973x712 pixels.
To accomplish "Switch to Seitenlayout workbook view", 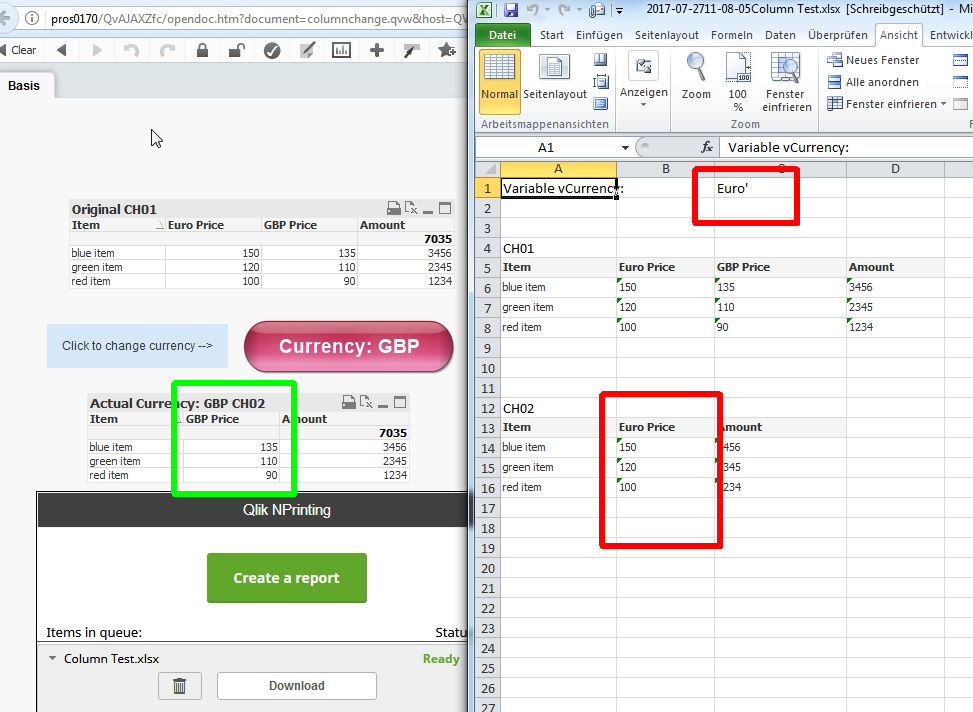I will (x=555, y=80).
